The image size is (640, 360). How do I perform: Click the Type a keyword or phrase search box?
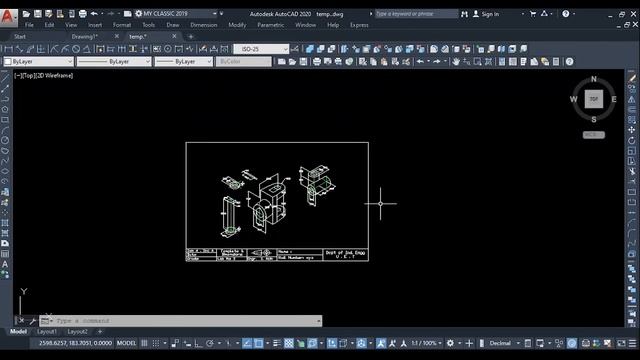(x=416, y=14)
